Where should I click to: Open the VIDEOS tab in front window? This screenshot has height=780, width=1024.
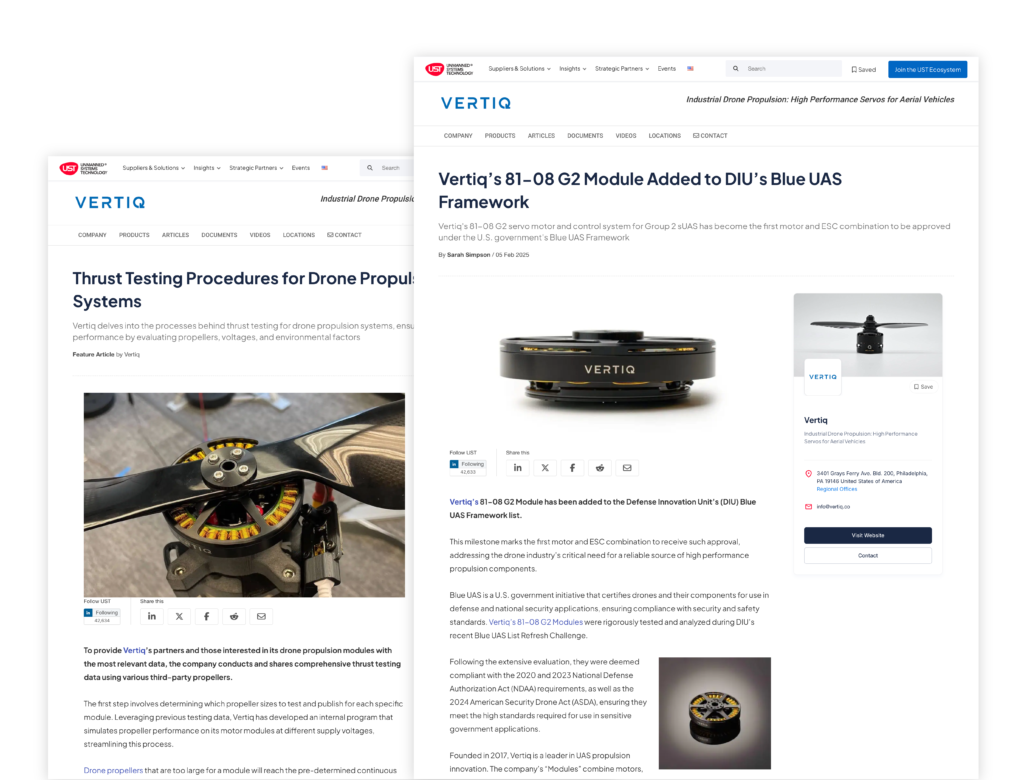click(x=626, y=136)
